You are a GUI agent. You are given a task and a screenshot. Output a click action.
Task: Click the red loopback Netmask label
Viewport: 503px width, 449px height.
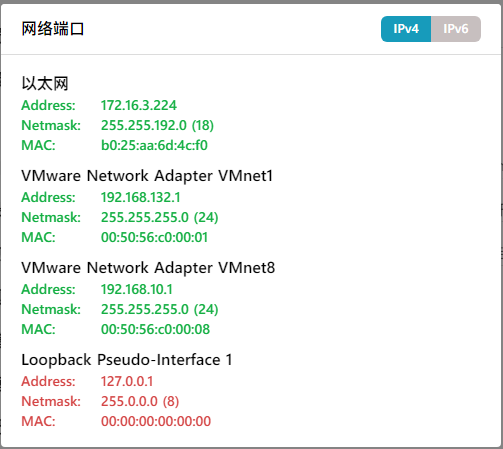coord(51,401)
